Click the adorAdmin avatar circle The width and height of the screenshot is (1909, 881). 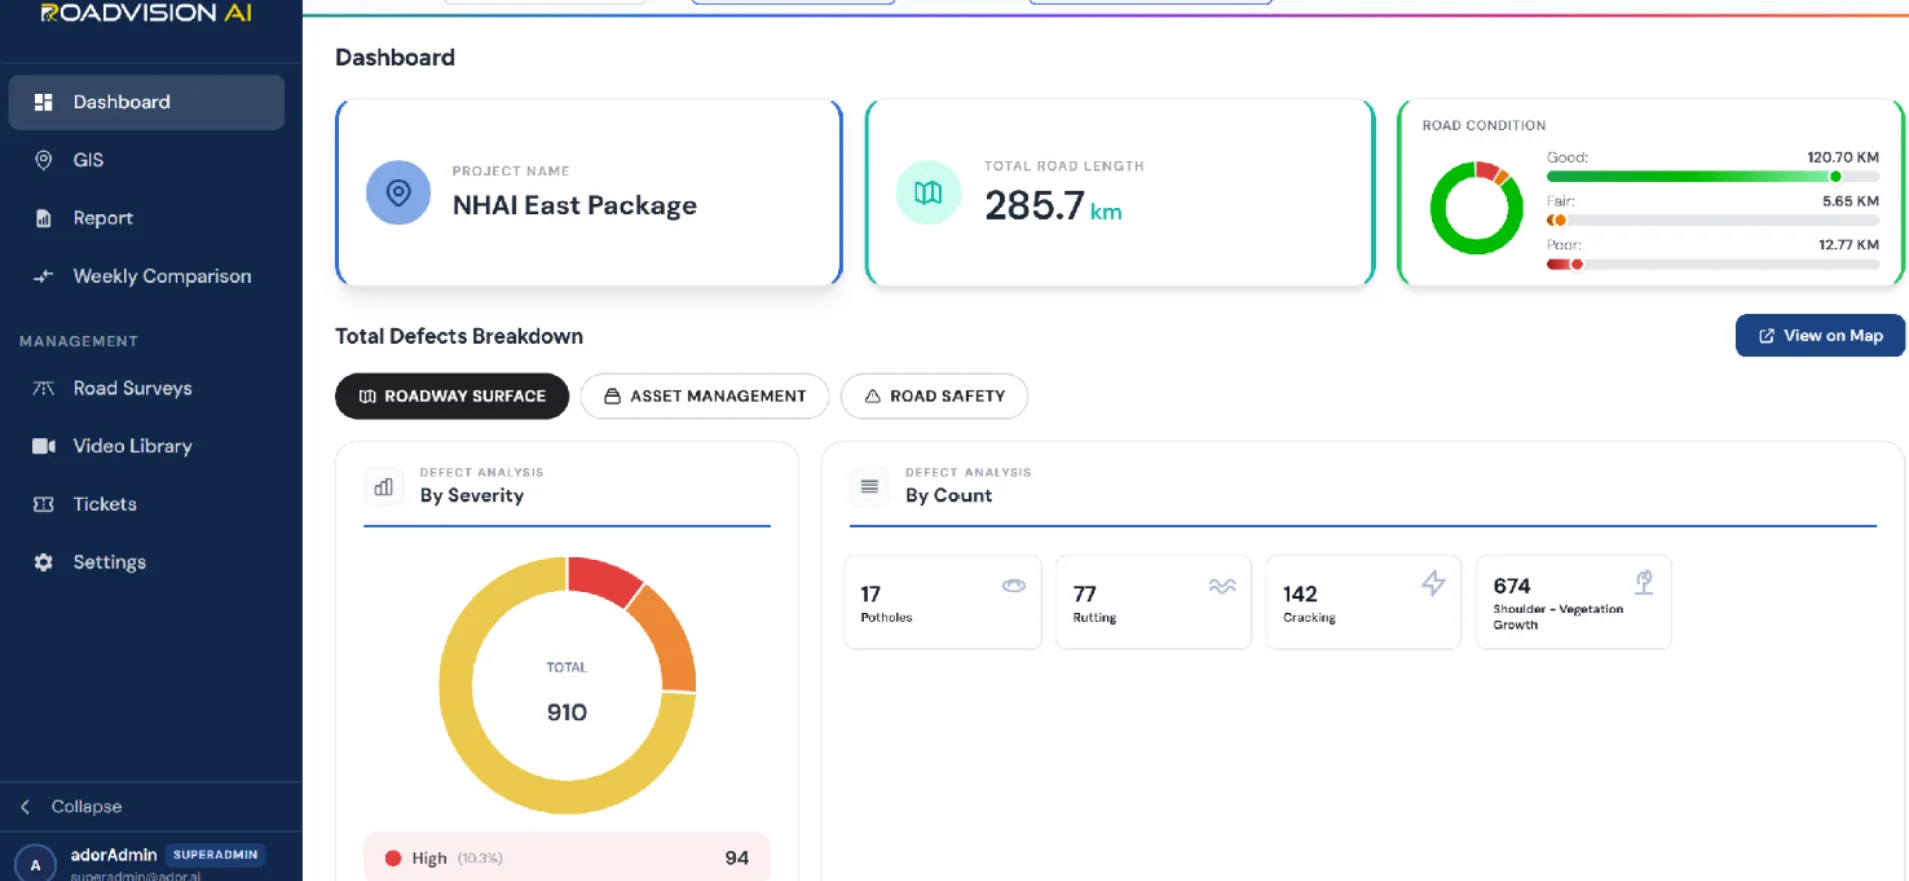click(35, 865)
